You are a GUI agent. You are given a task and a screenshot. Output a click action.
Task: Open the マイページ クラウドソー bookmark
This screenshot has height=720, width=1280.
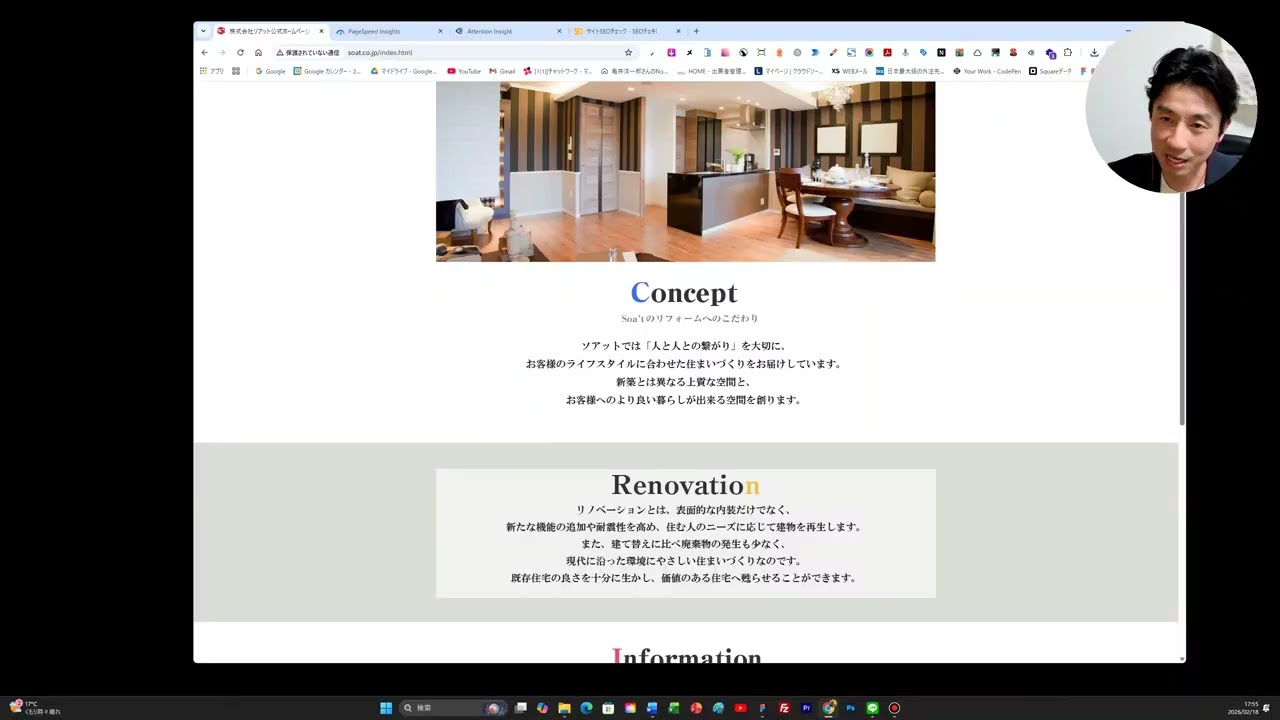[790, 71]
